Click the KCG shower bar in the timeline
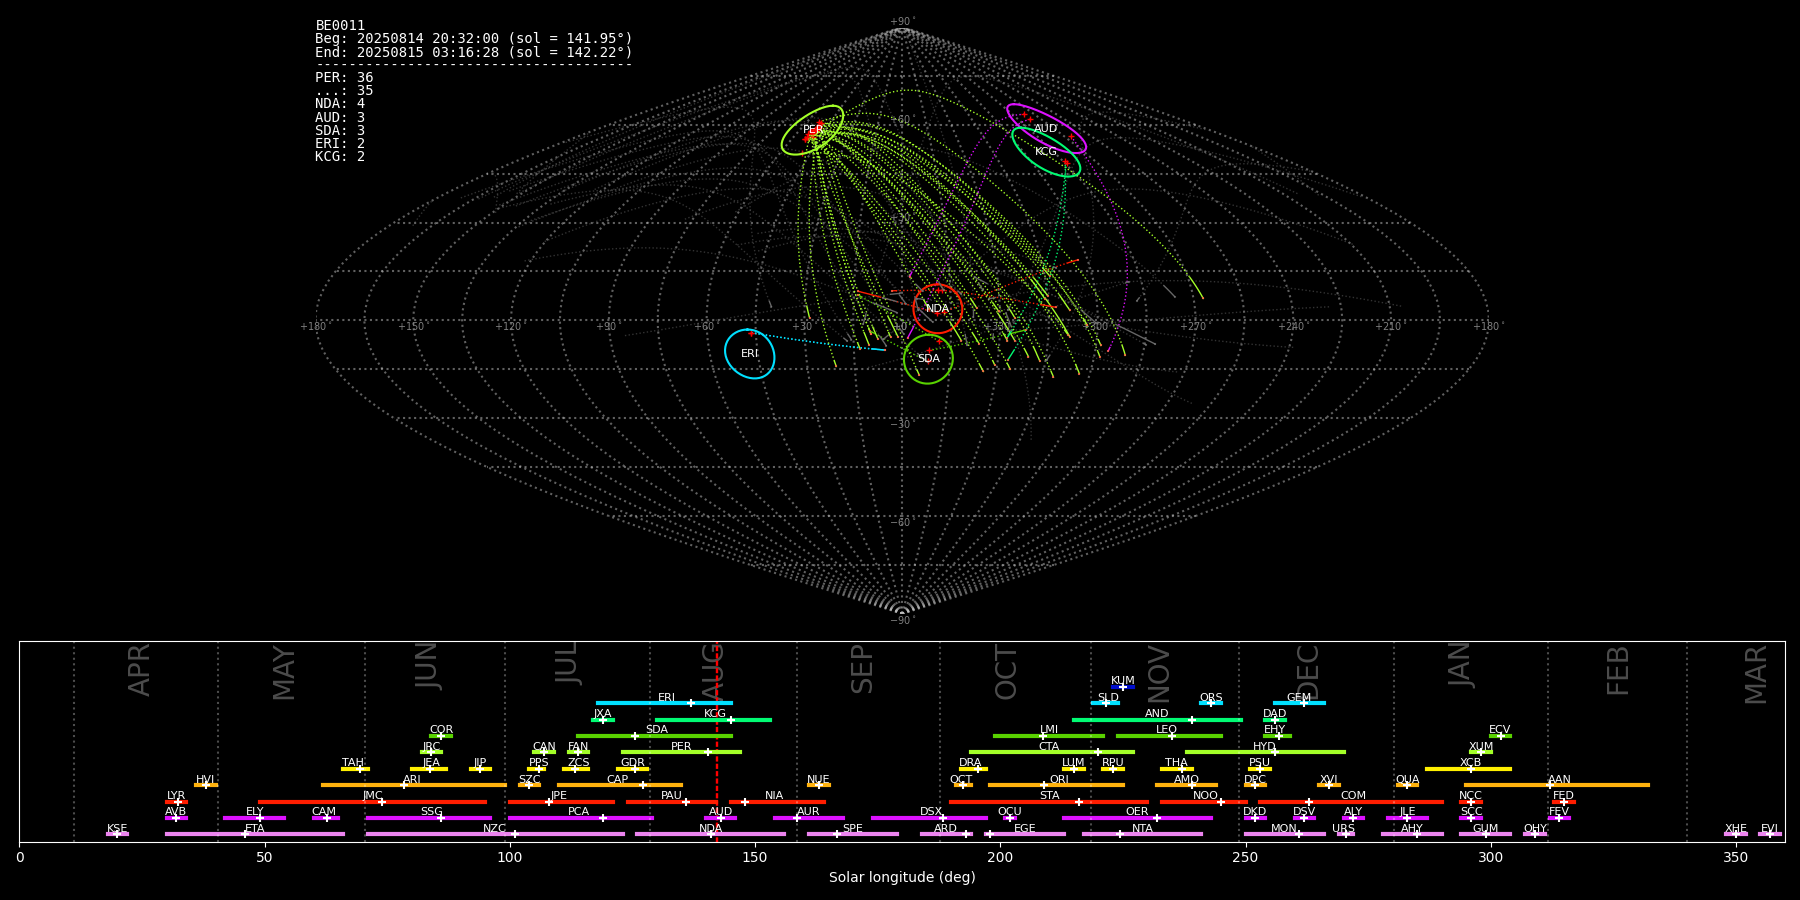This screenshot has width=1800, height=900. pos(713,719)
